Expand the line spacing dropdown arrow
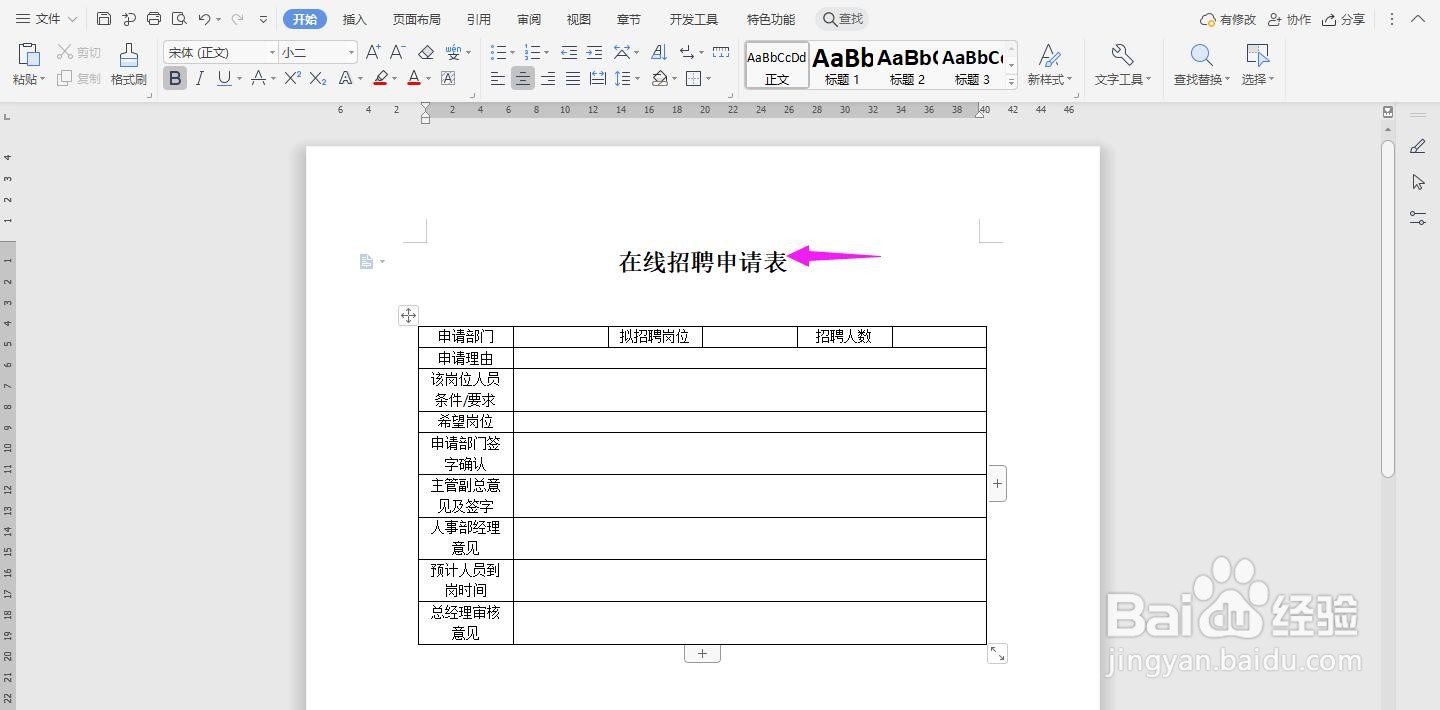Image resolution: width=1440 pixels, height=710 pixels. [638, 78]
